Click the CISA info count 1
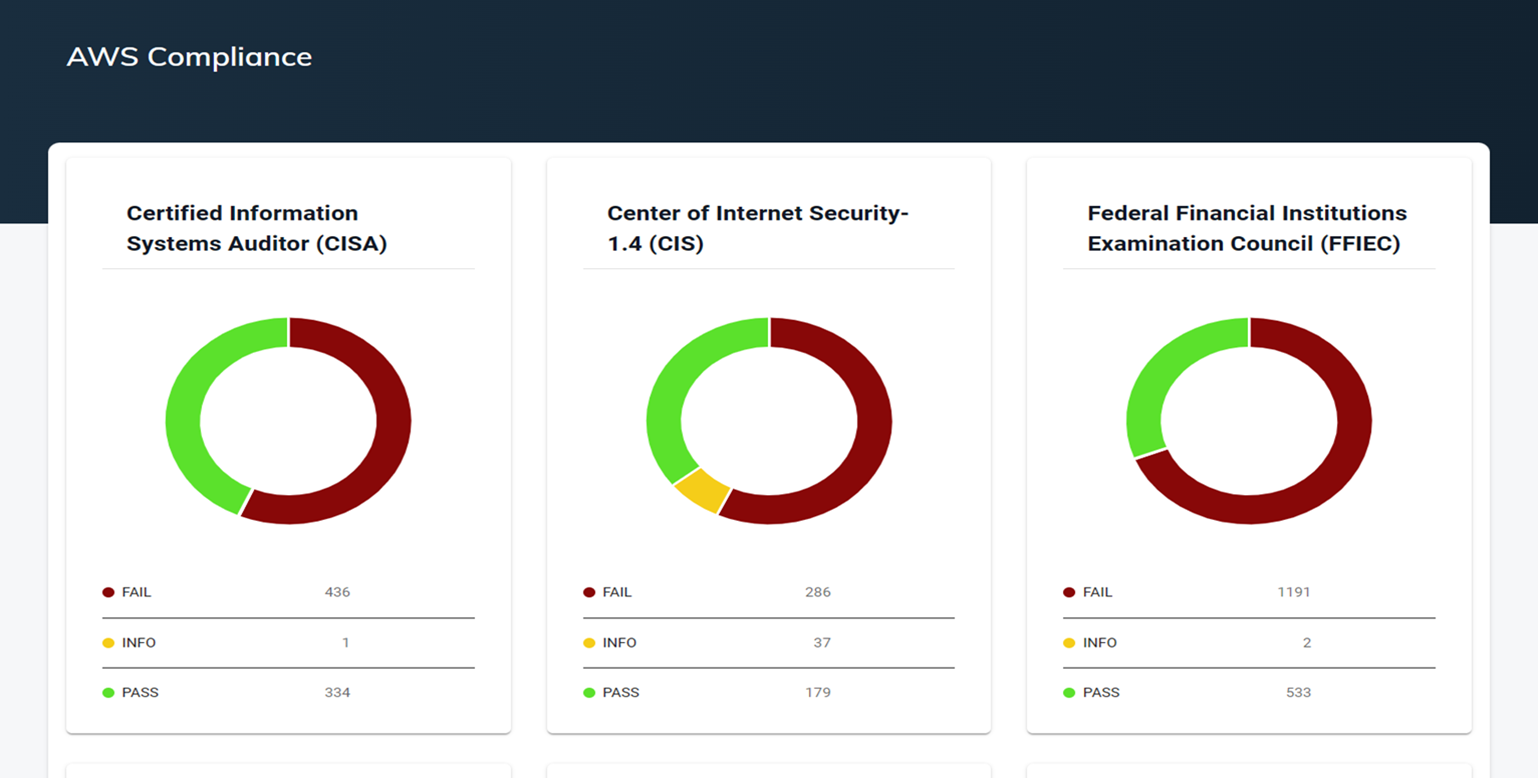This screenshot has height=778, width=1538. [x=346, y=642]
